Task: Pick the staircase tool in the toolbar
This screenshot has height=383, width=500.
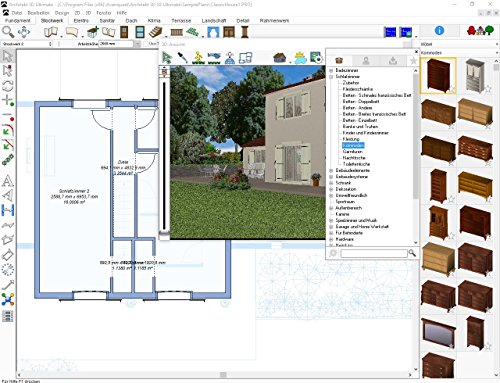Action: [155, 32]
